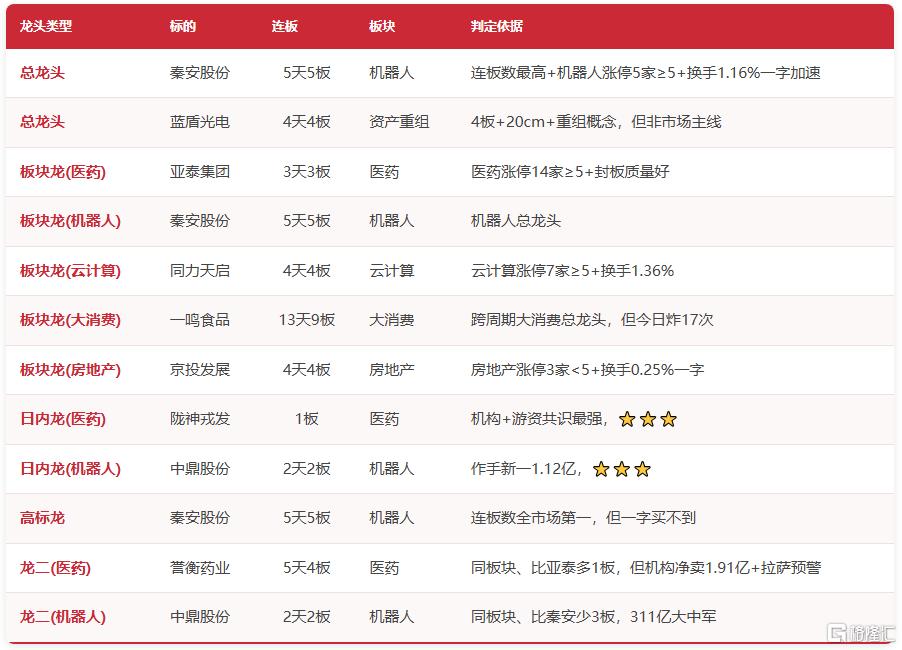Click the 云计算 sector cell
902x650 pixels.
click(392, 271)
